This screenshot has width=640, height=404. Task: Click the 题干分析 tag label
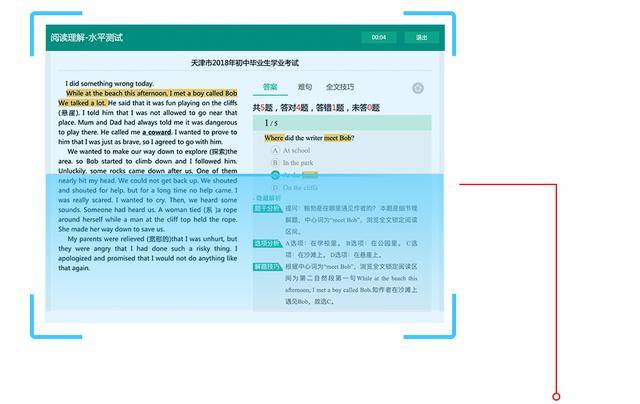pyautogui.click(x=268, y=209)
